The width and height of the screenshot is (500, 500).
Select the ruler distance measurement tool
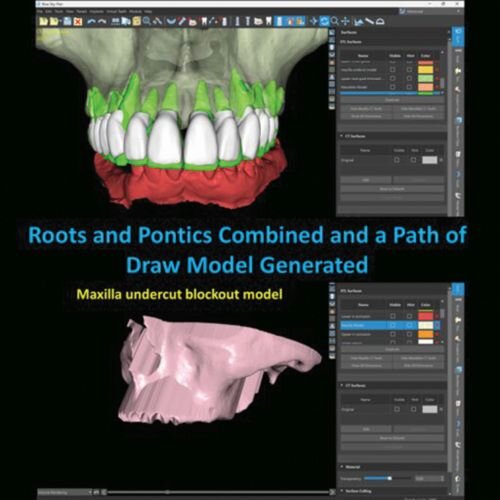(370, 22)
